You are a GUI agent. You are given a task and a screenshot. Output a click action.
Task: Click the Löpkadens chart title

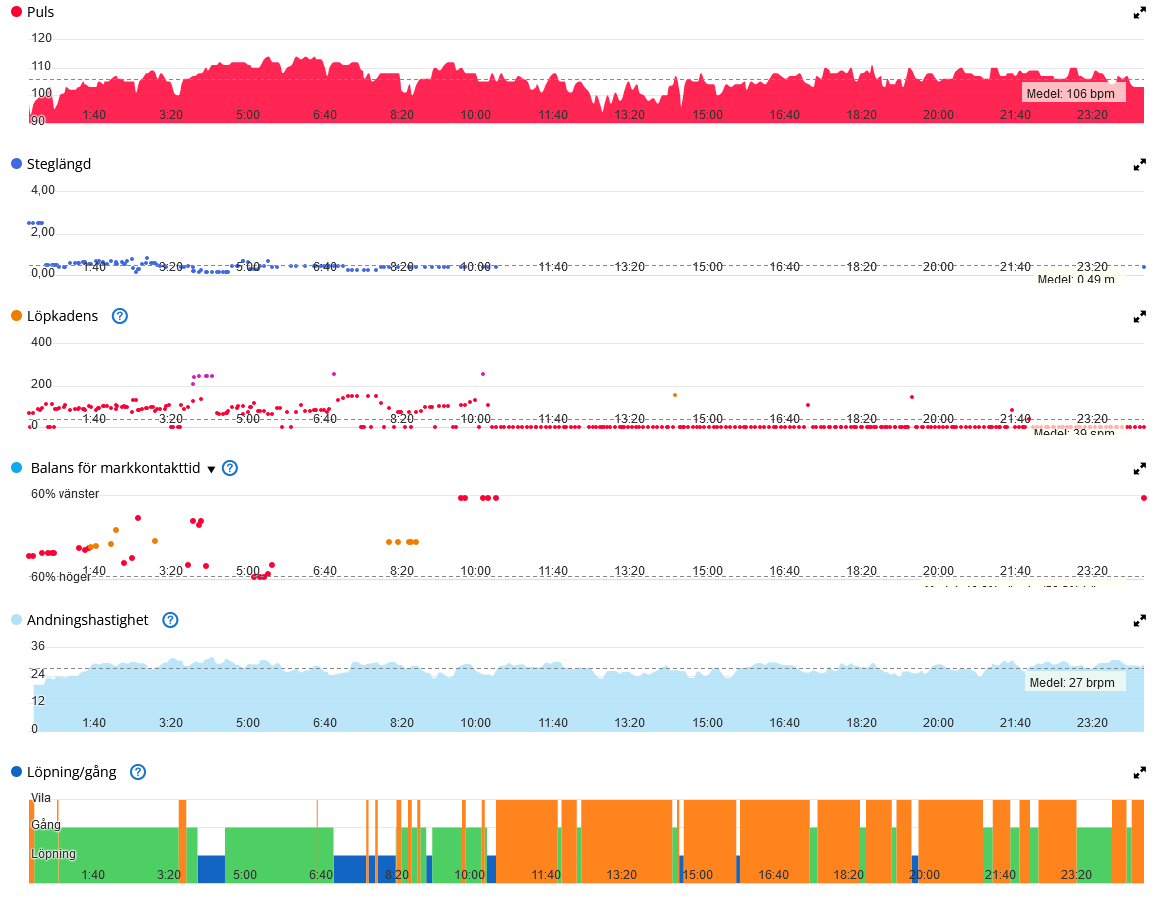click(63, 316)
